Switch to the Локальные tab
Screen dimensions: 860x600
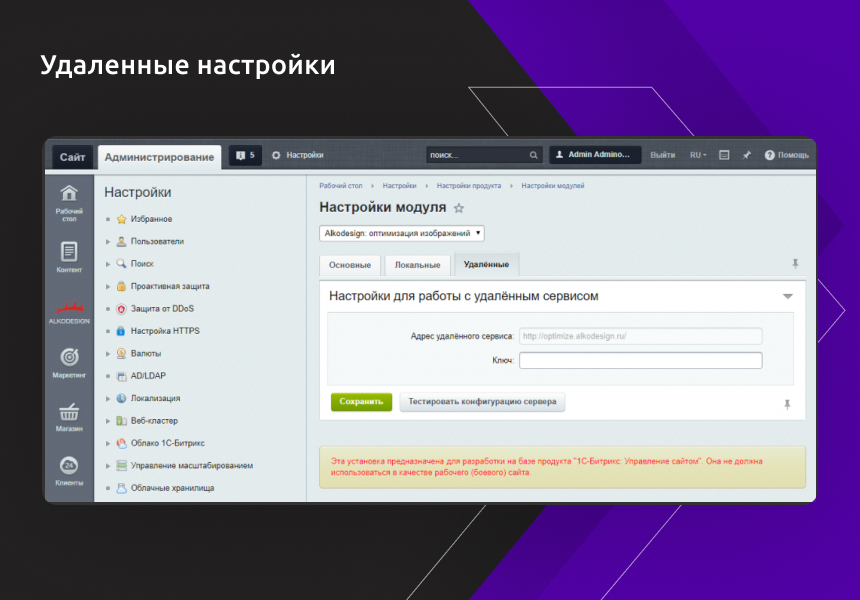(416, 264)
